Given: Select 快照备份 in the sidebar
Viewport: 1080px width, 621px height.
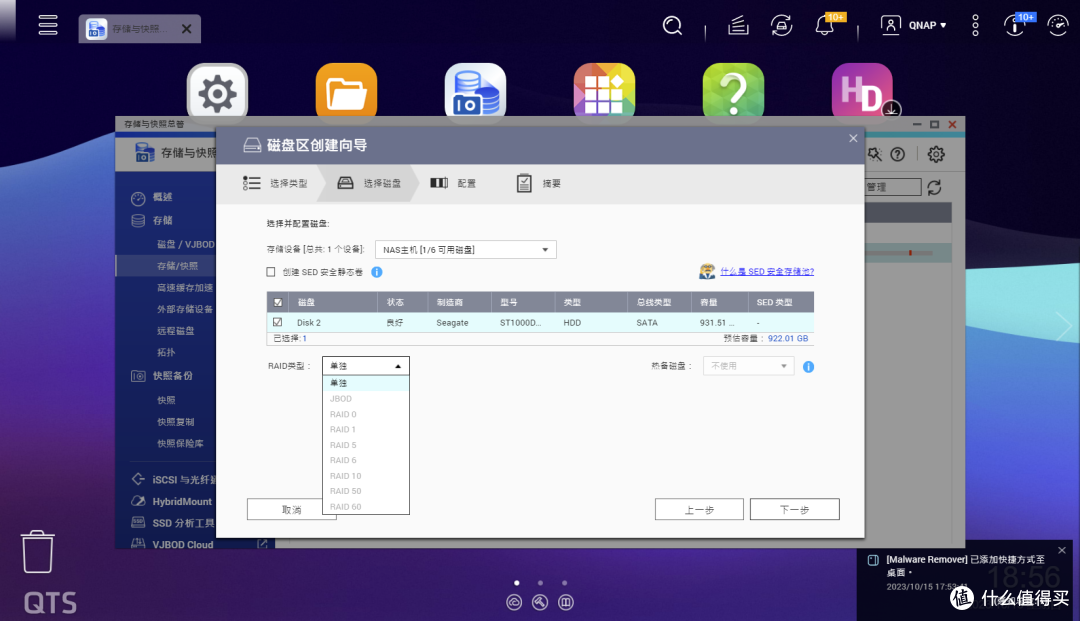Looking at the screenshot, I should click(172, 376).
